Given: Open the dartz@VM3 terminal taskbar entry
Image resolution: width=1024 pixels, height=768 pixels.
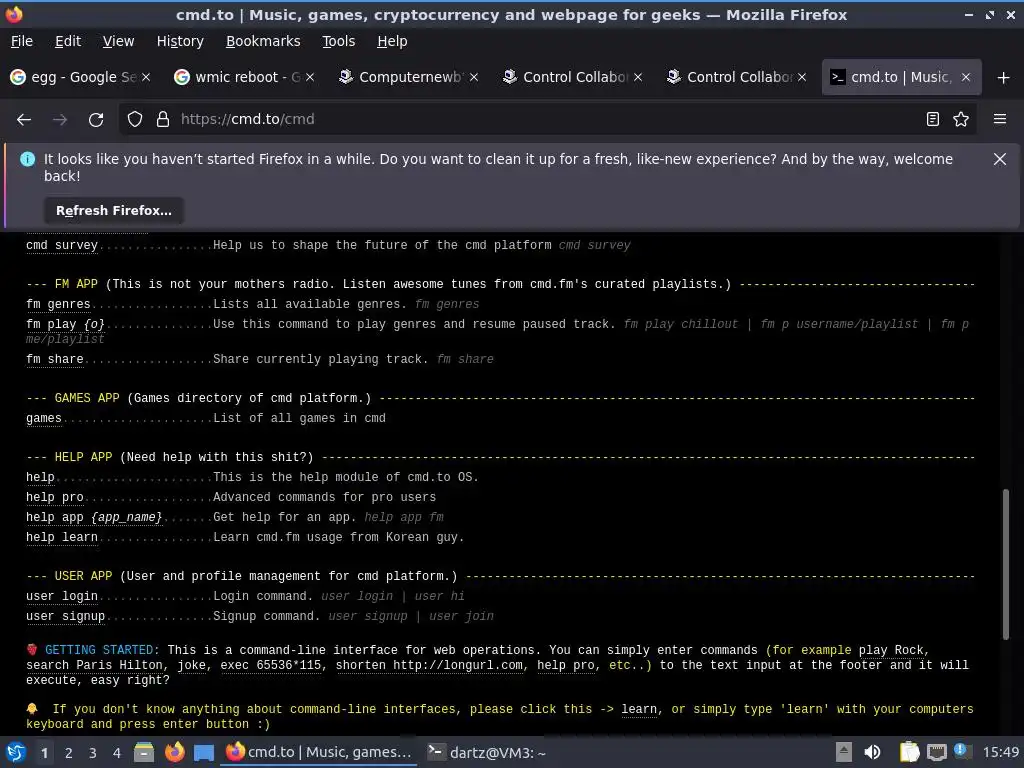Looking at the screenshot, I should tap(487, 753).
